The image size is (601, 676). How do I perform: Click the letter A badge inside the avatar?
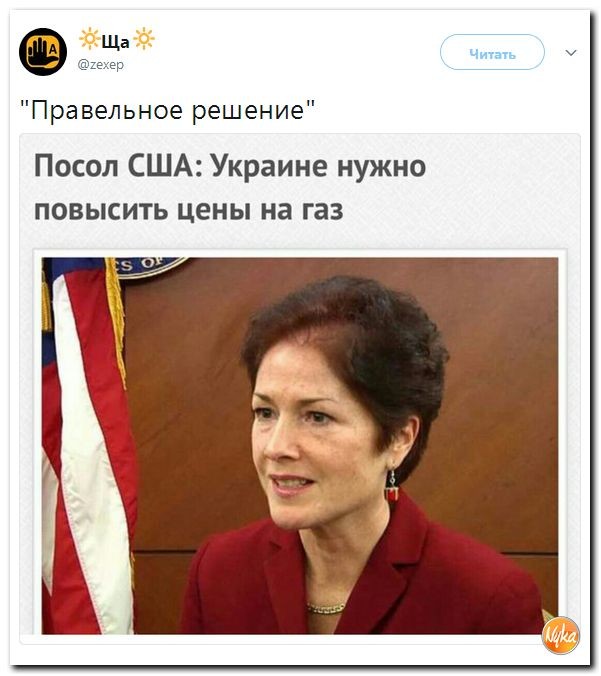click(x=53, y=50)
